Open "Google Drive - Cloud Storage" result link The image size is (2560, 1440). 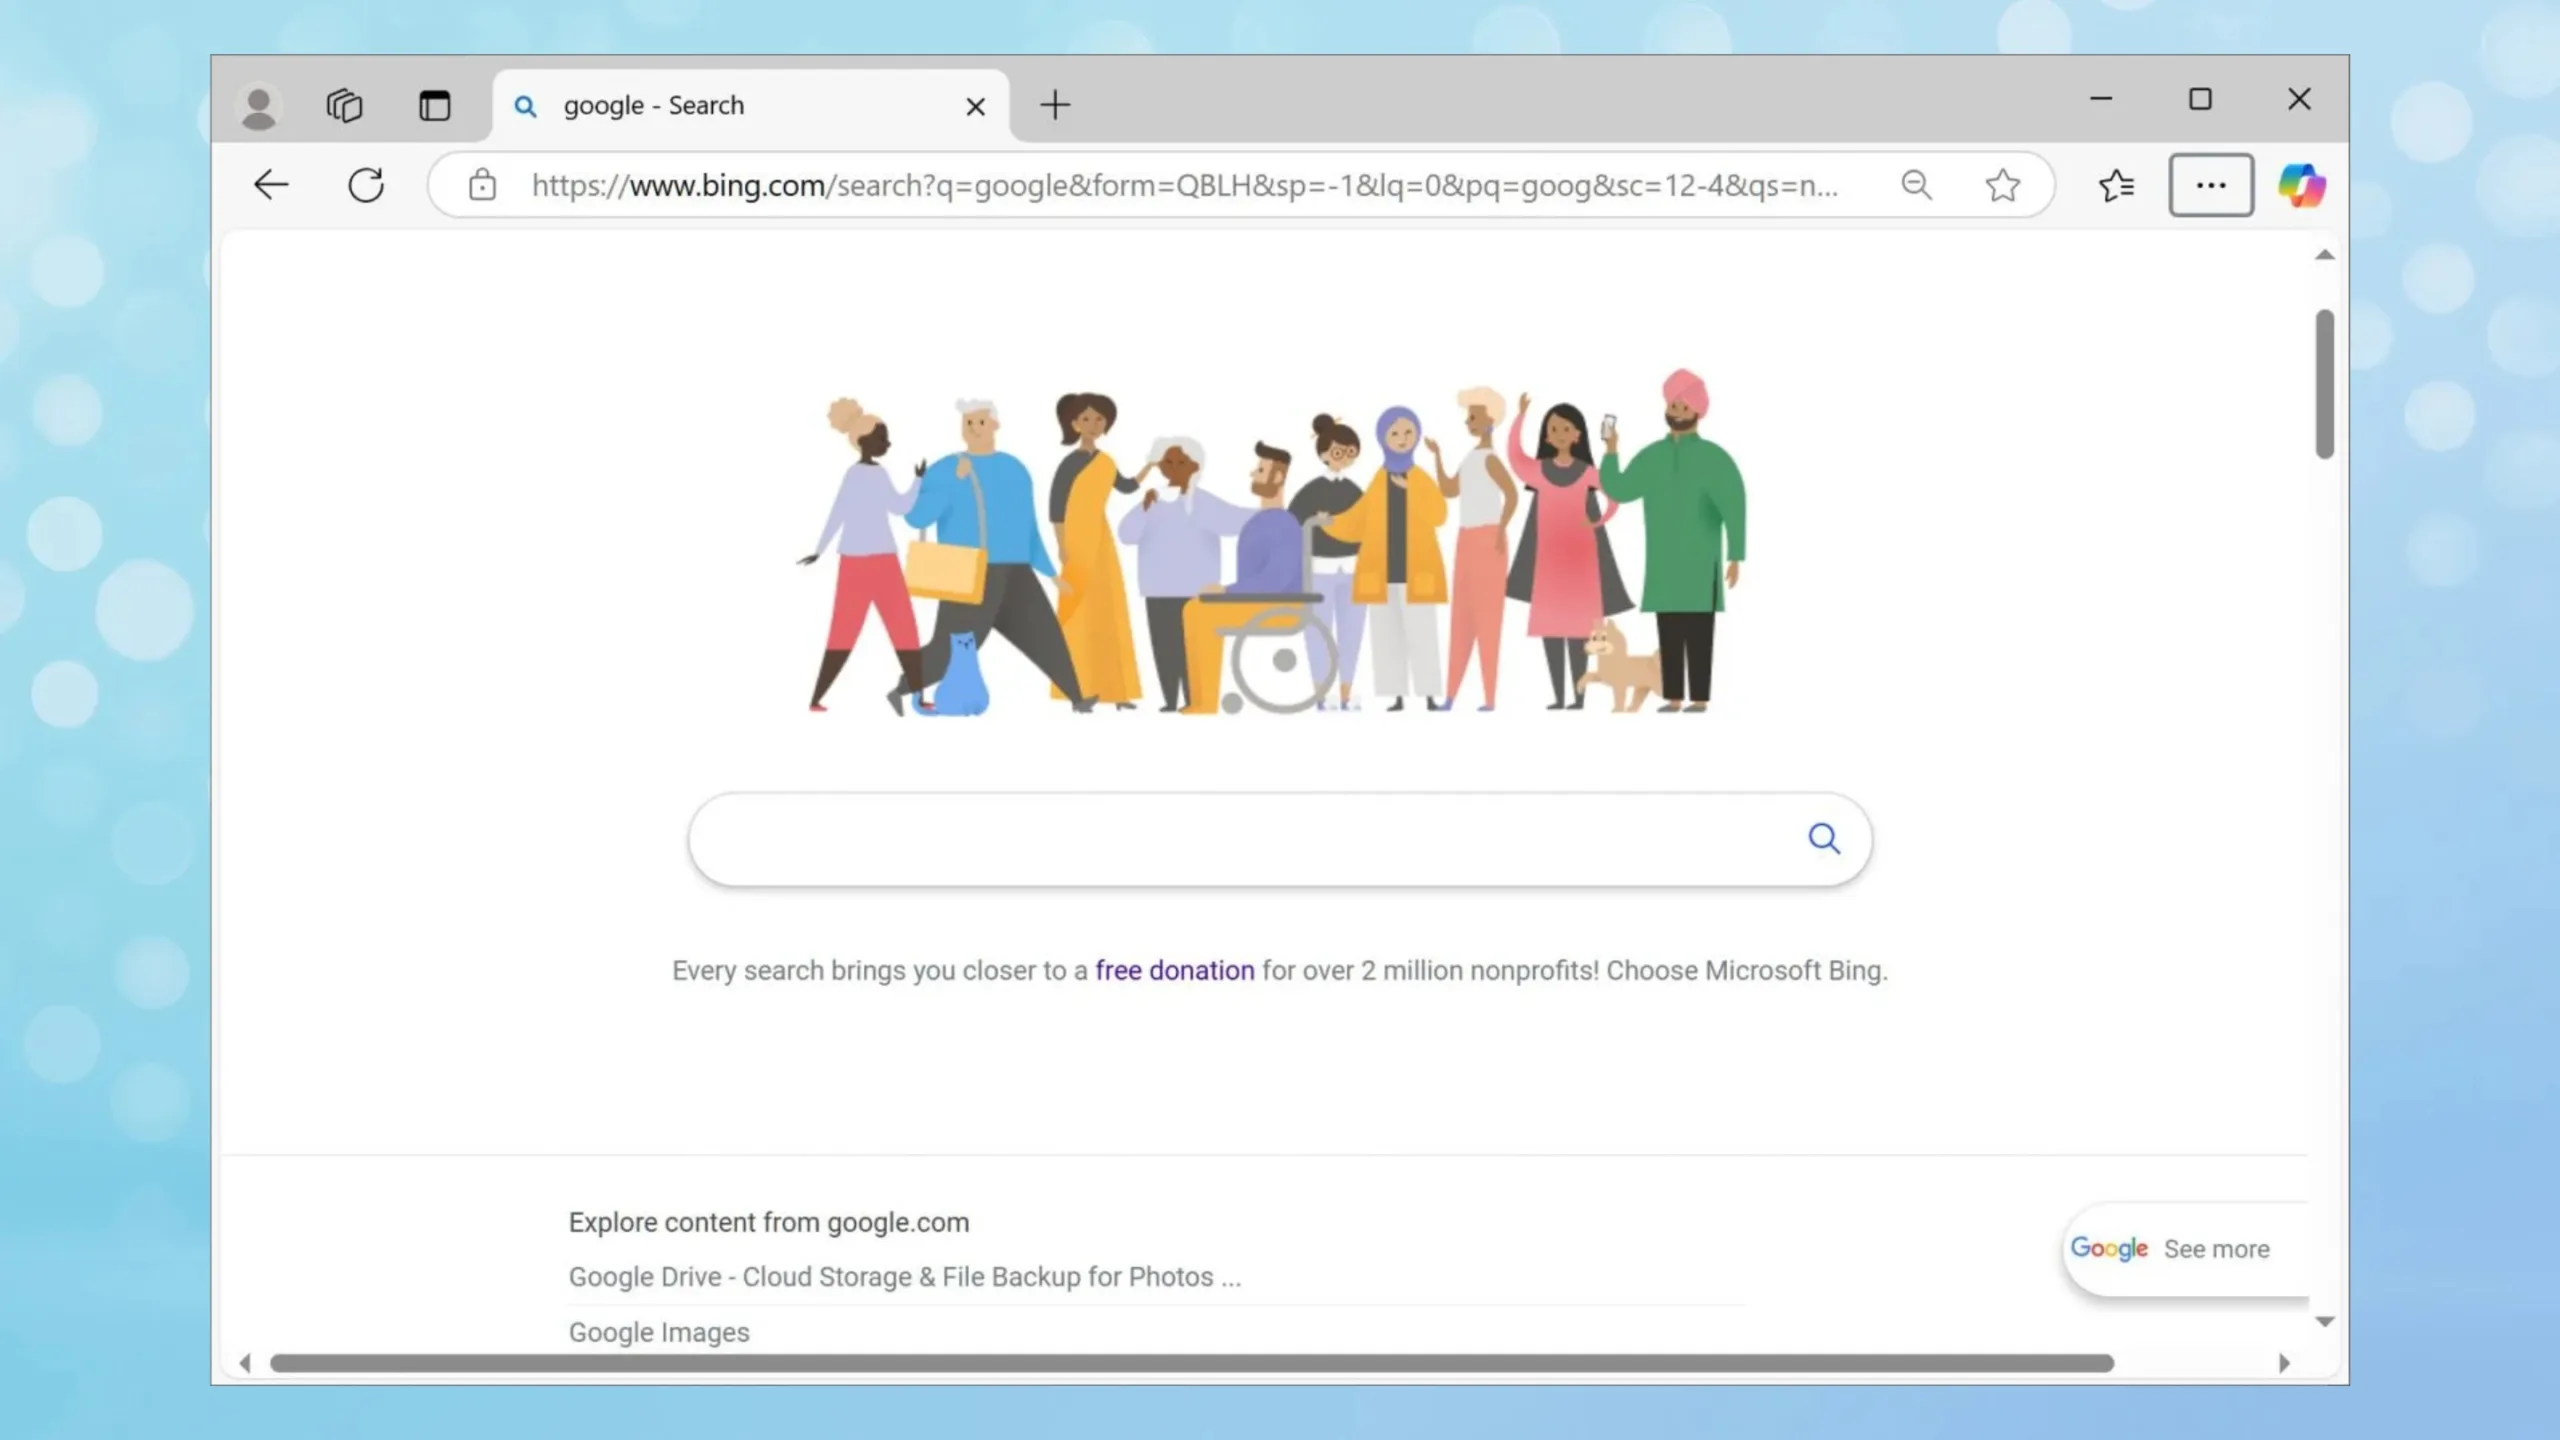click(904, 1277)
